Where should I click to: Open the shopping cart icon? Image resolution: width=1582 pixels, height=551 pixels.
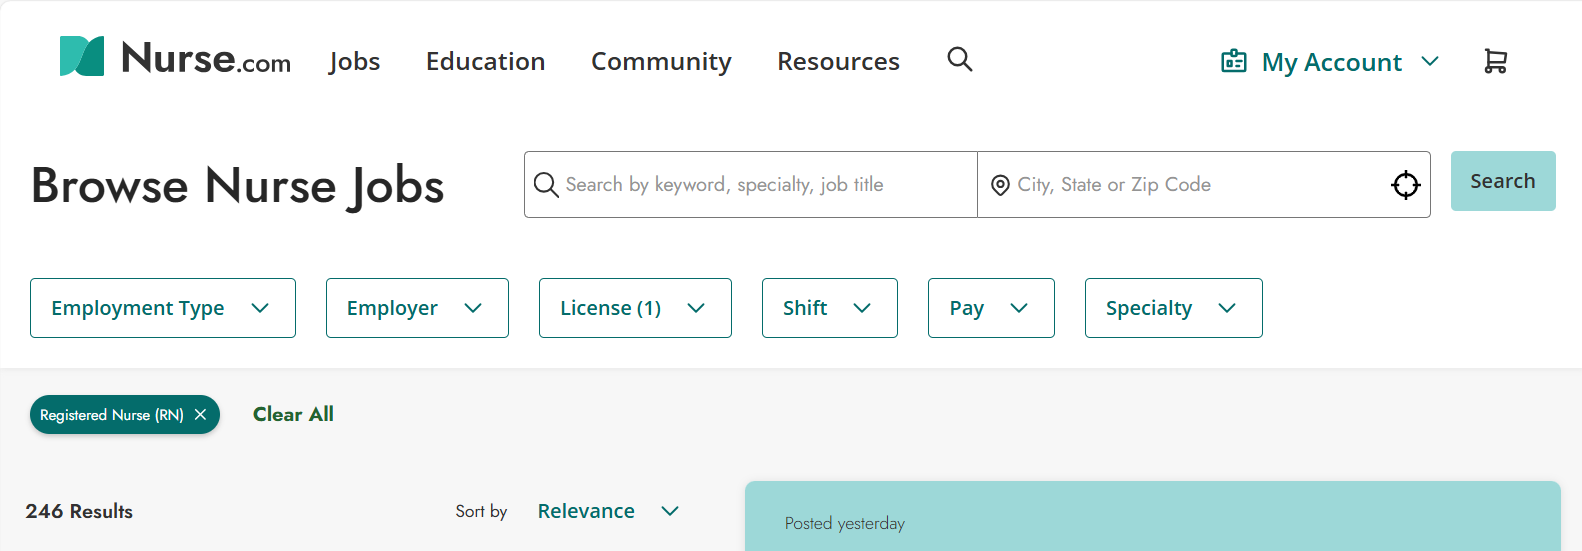[1495, 61]
